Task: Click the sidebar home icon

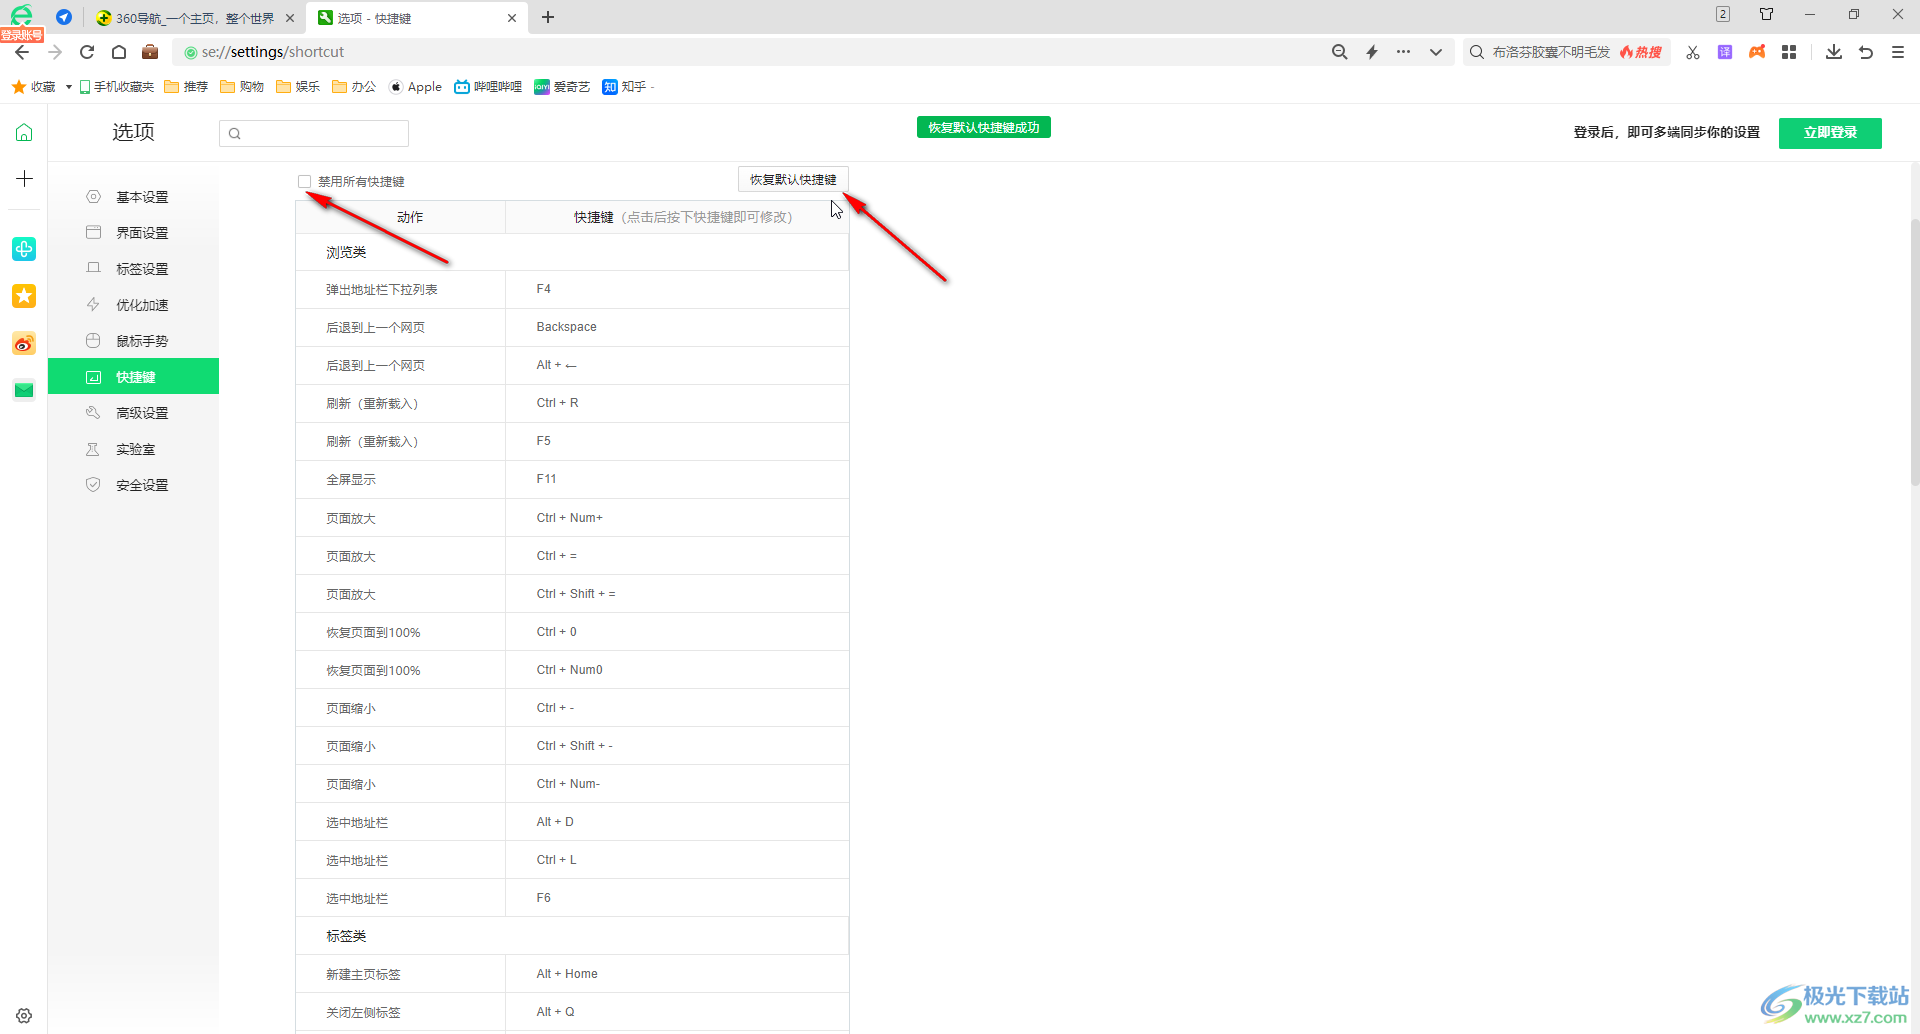Action: click(x=24, y=132)
